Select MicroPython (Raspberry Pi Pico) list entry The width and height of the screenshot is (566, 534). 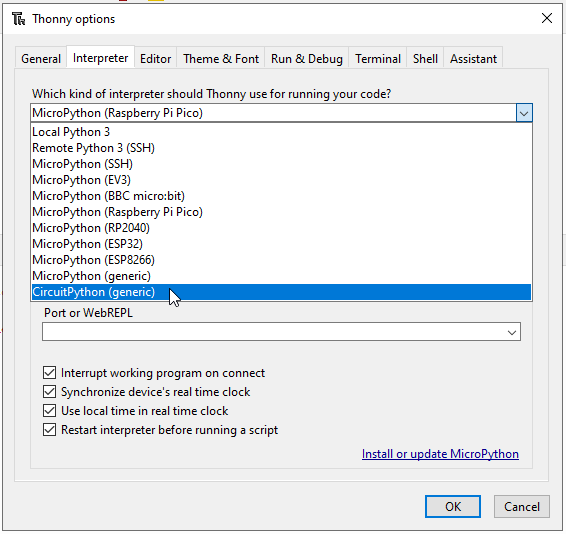(281, 212)
